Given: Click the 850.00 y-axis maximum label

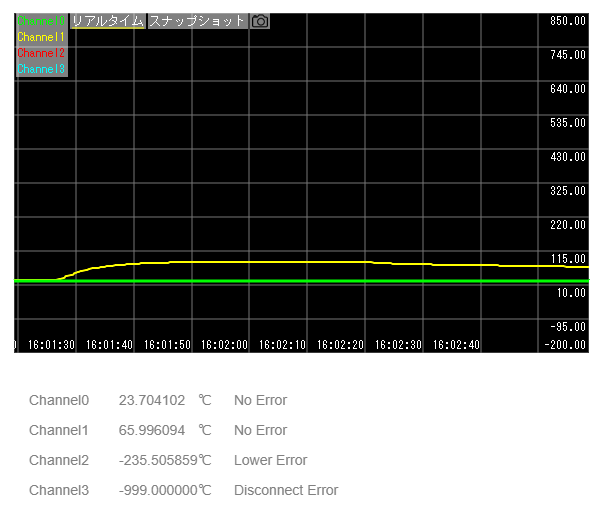Looking at the screenshot, I should coord(567,21).
